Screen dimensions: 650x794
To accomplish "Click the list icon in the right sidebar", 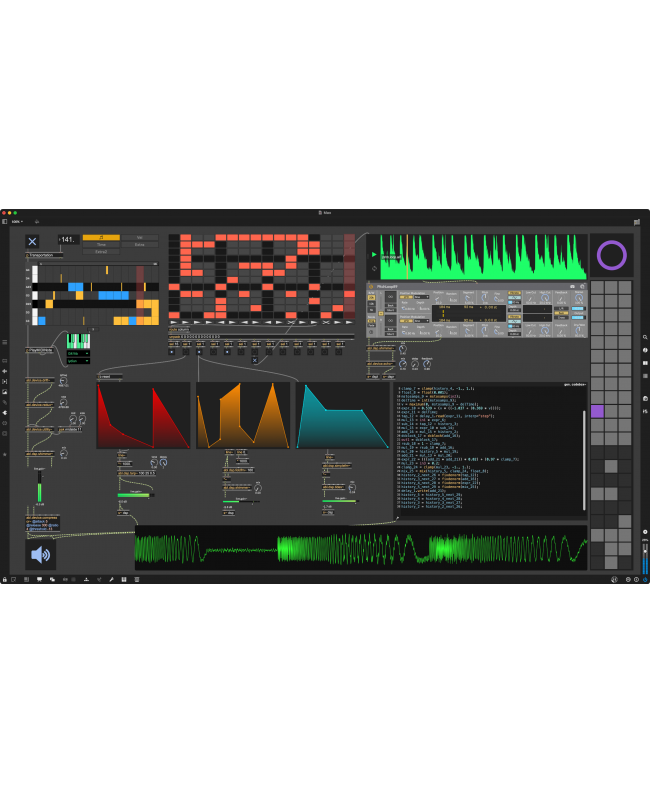I will pos(645,376).
